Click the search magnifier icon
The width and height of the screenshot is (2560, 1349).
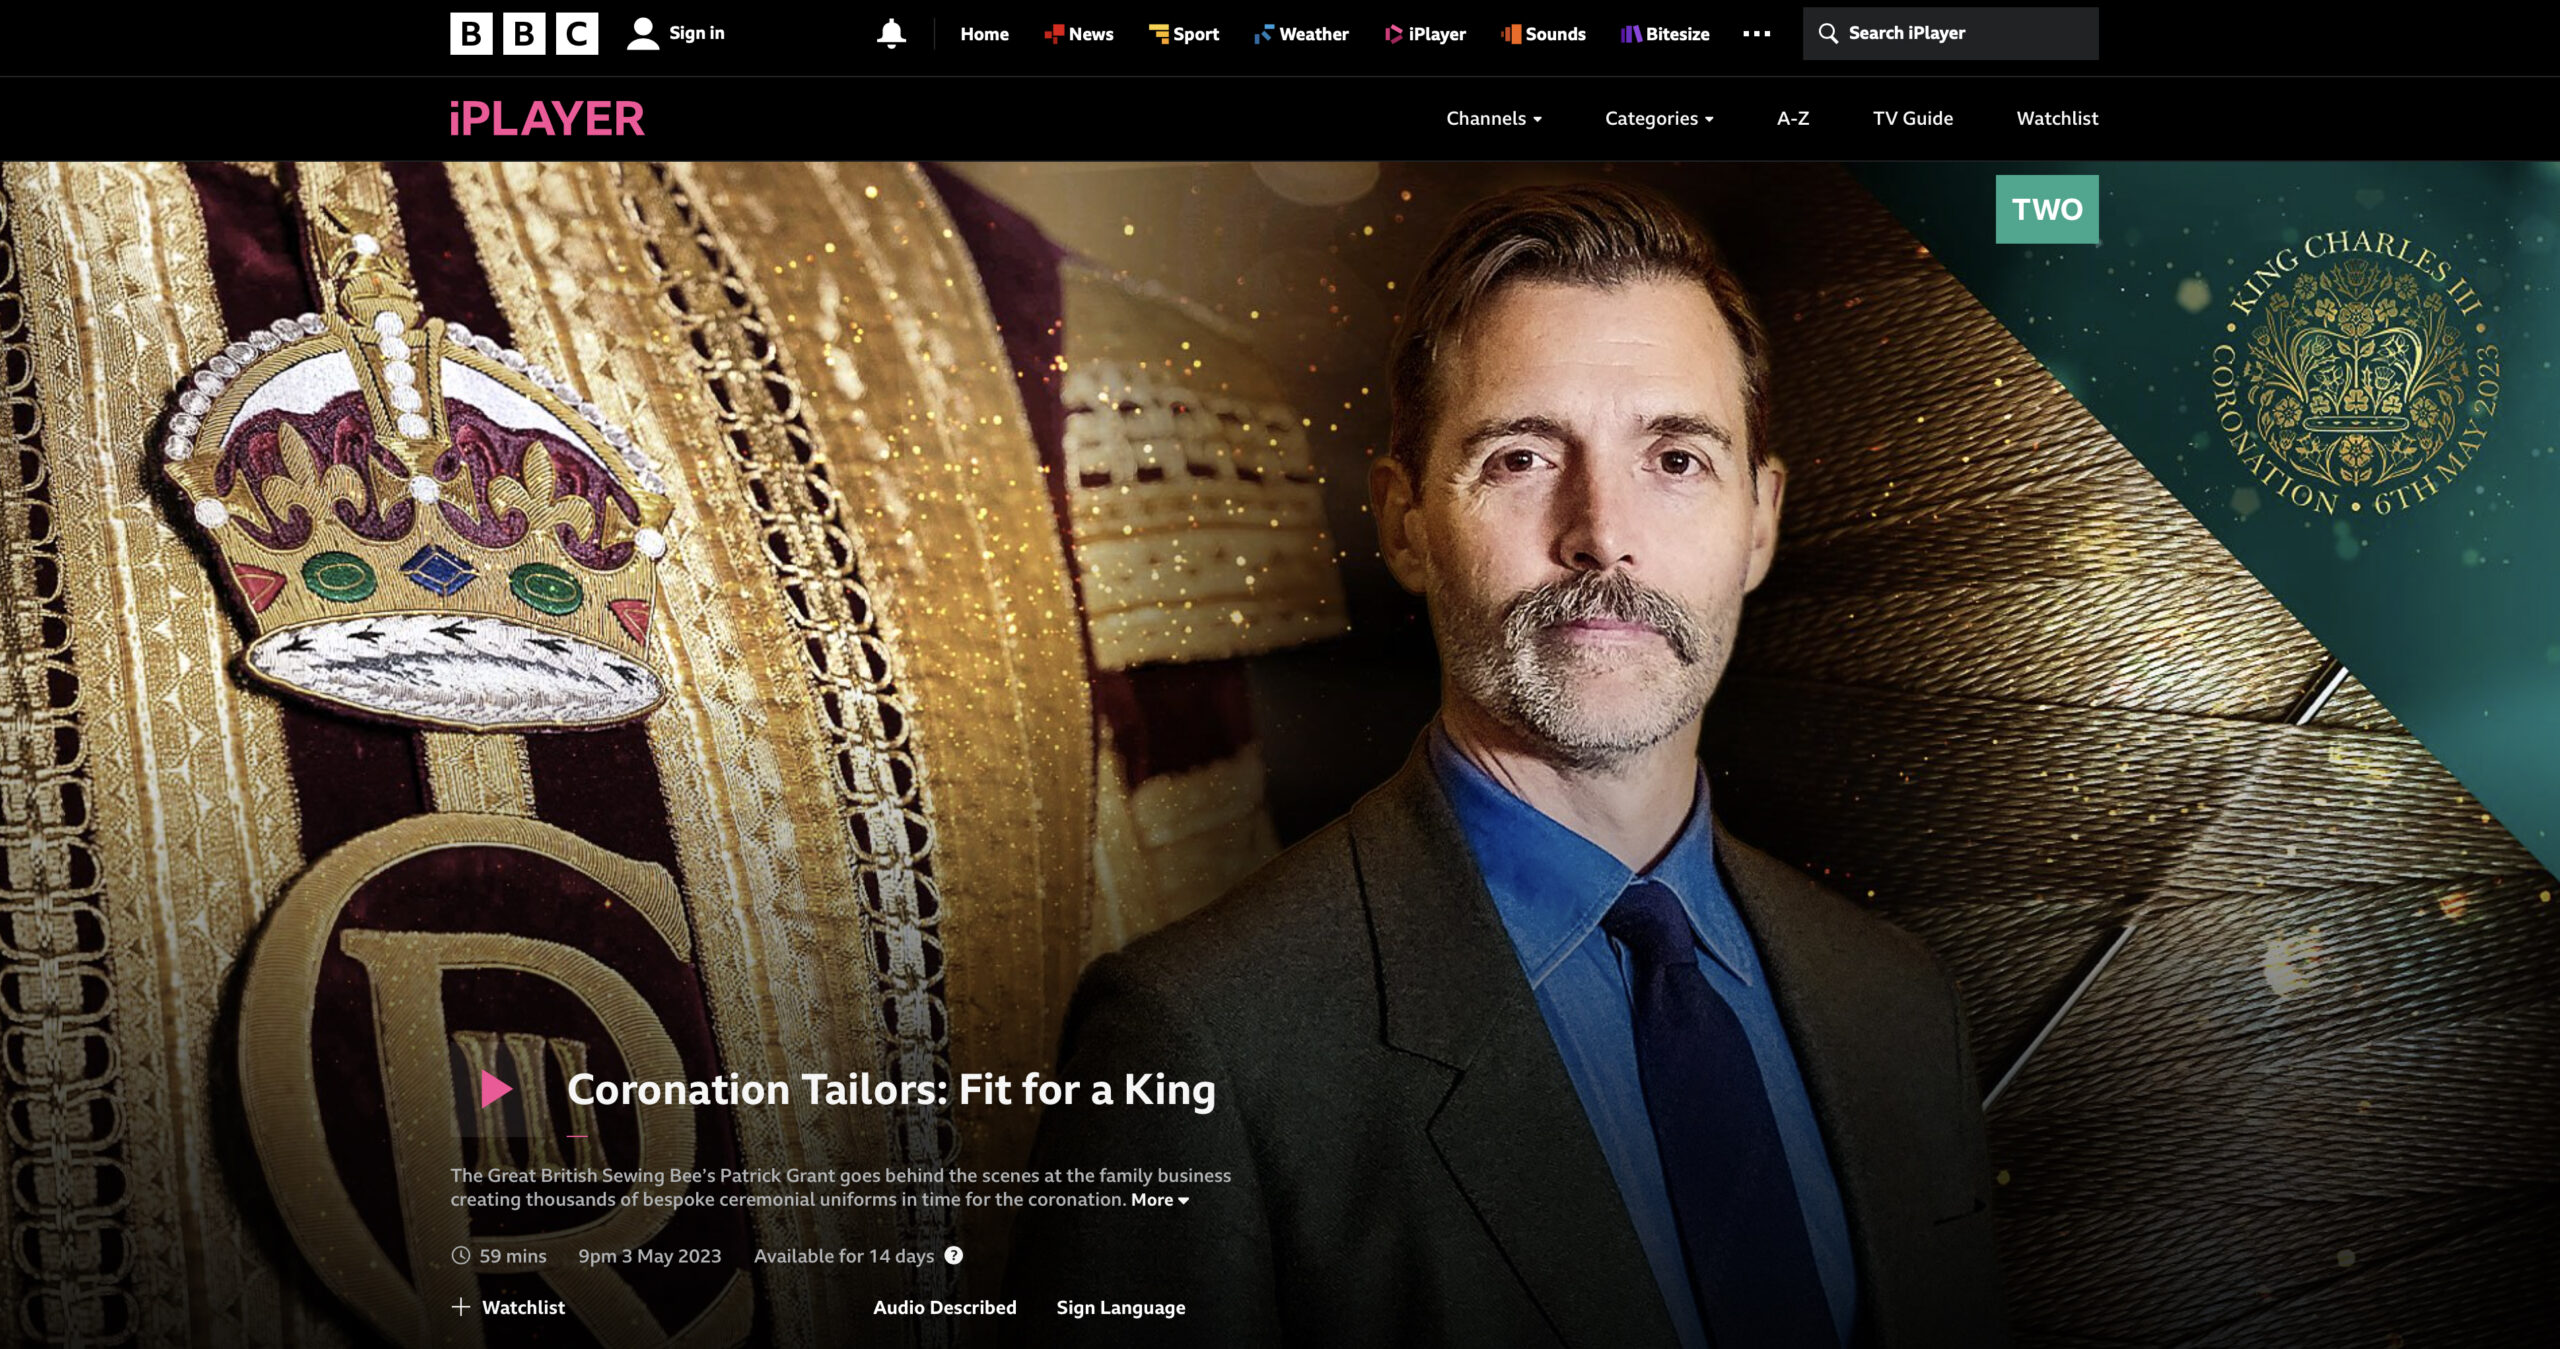tap(1828, 33)
